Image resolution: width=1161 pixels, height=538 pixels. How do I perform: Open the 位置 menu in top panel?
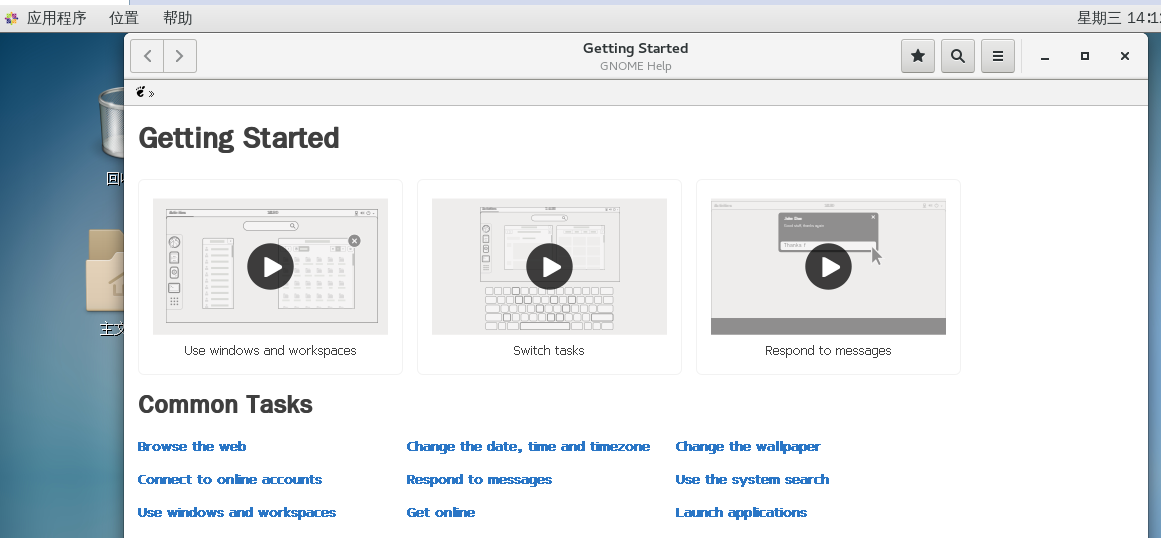tap(124, 18)
